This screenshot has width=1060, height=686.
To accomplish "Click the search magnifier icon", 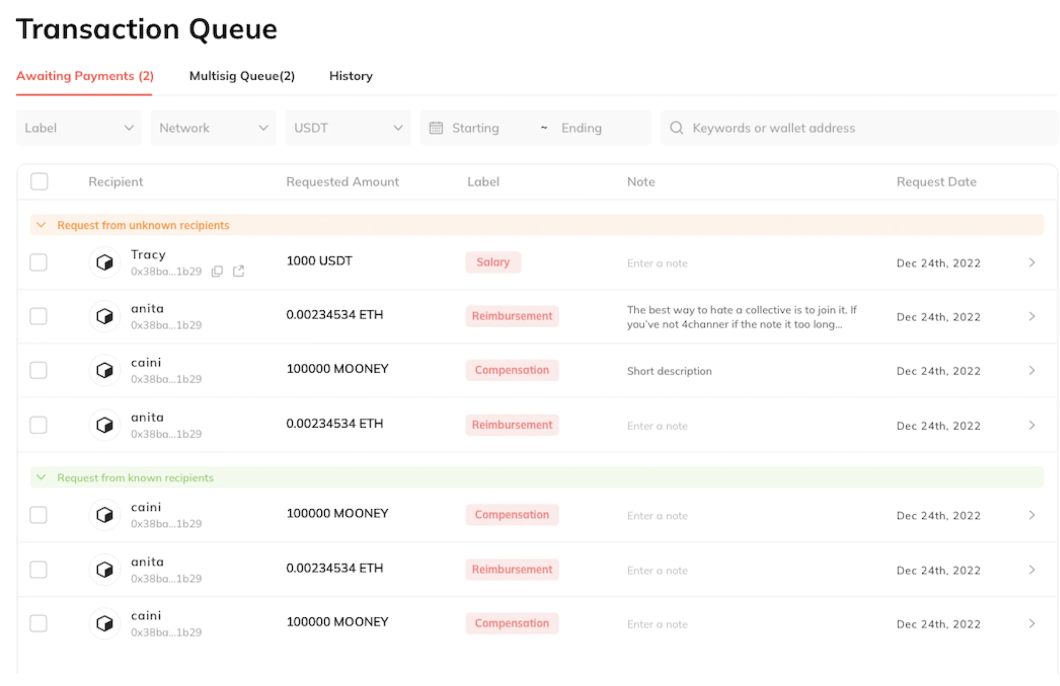I will pos(677,128).
